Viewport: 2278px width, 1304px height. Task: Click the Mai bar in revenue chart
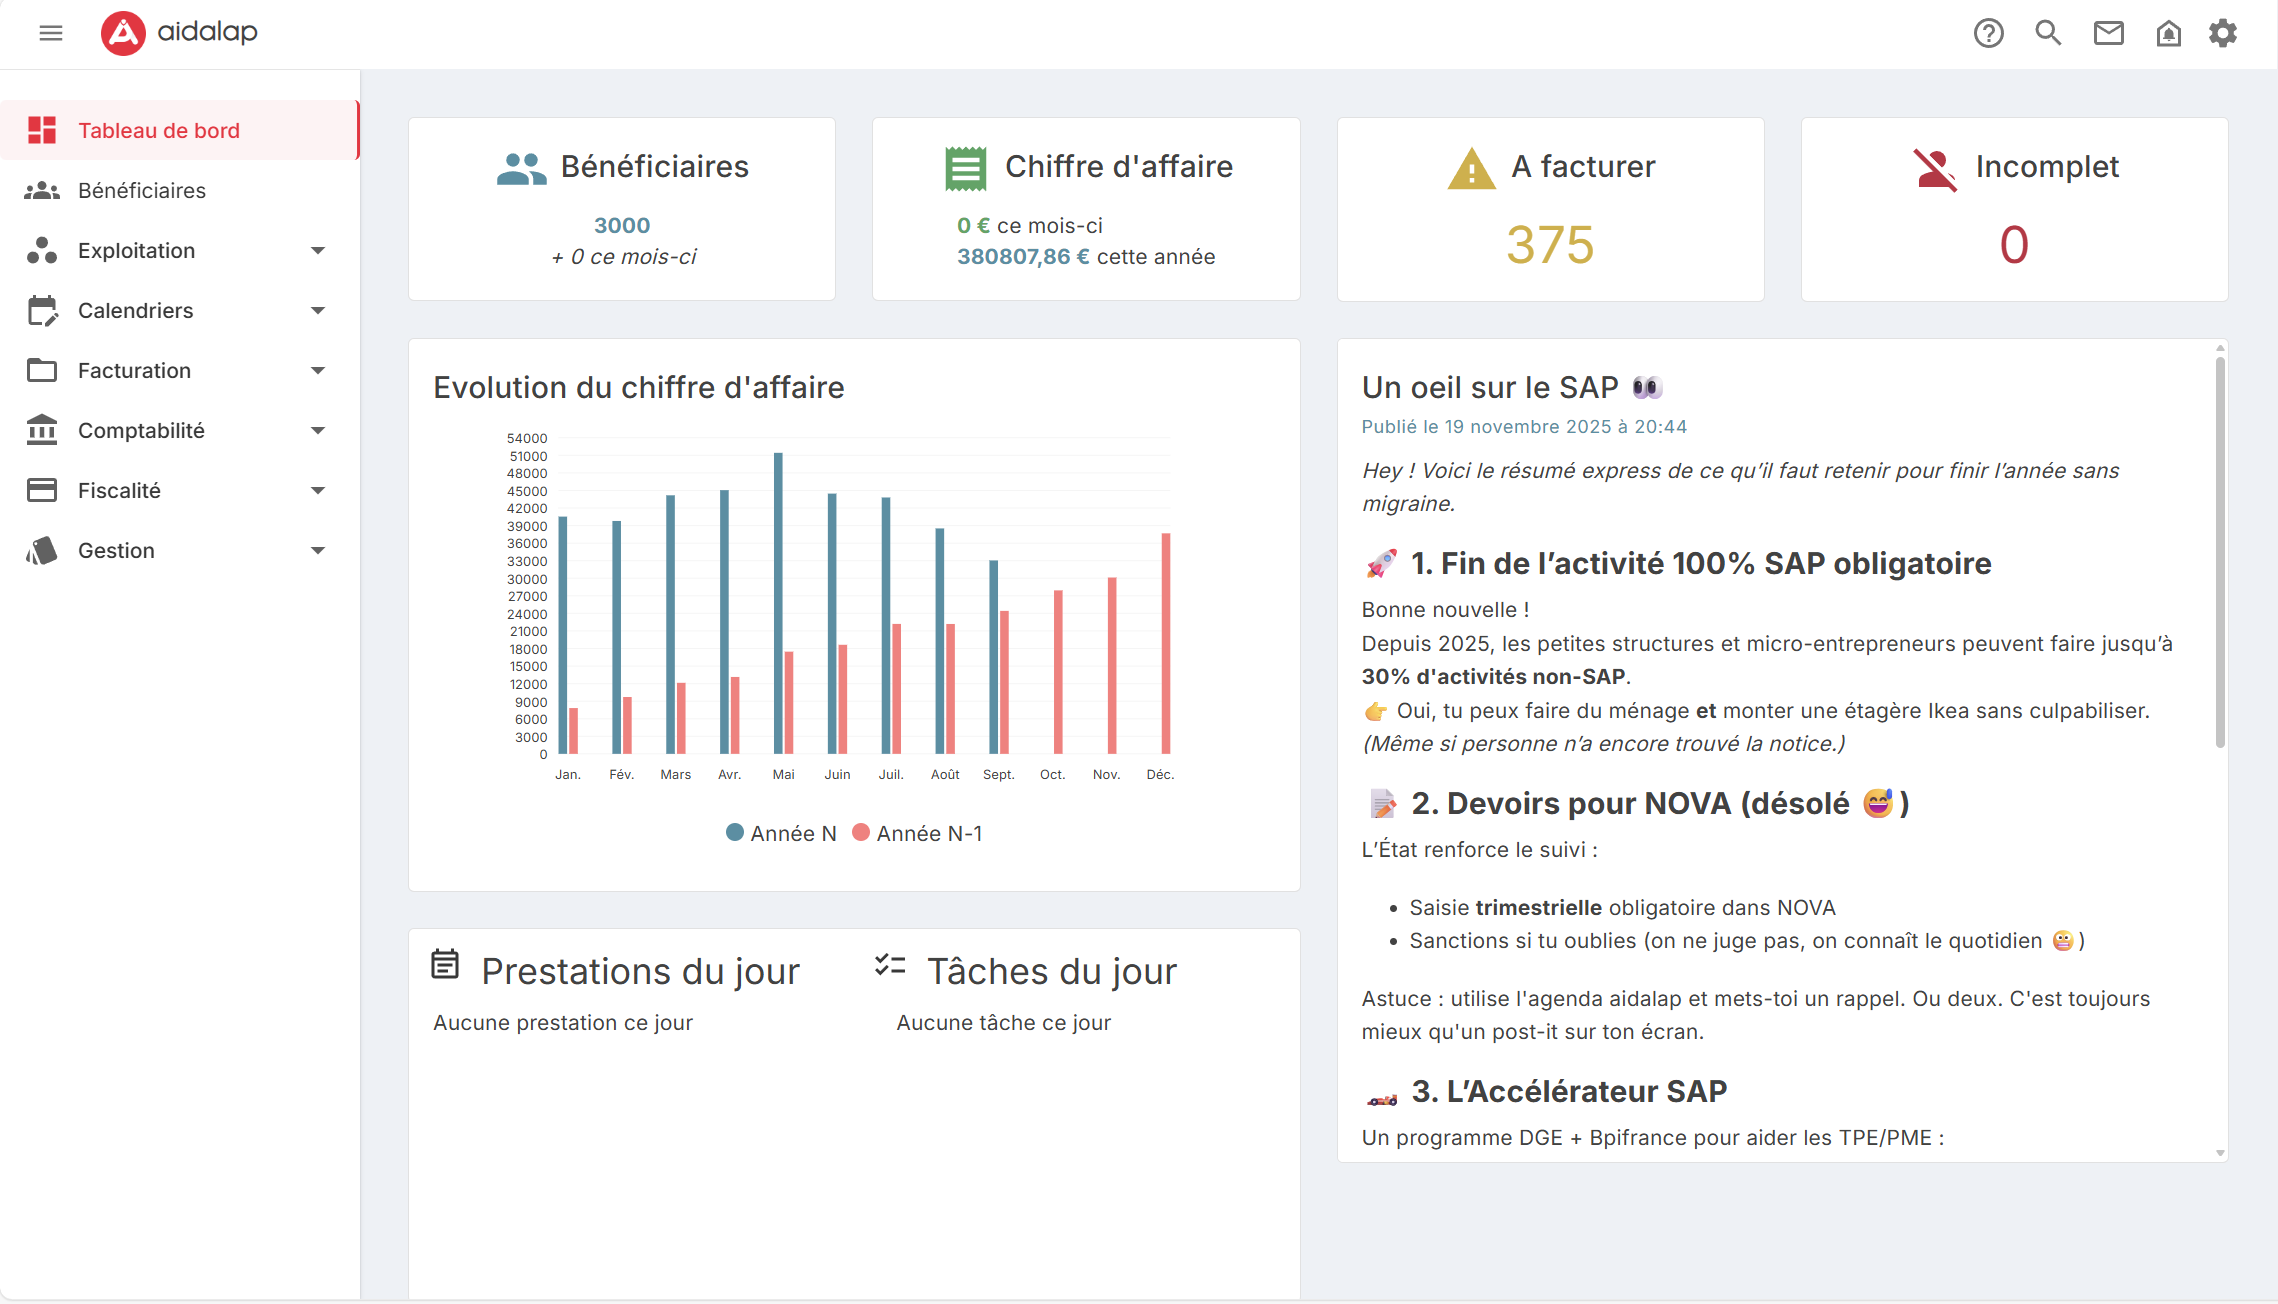(778, 602)
